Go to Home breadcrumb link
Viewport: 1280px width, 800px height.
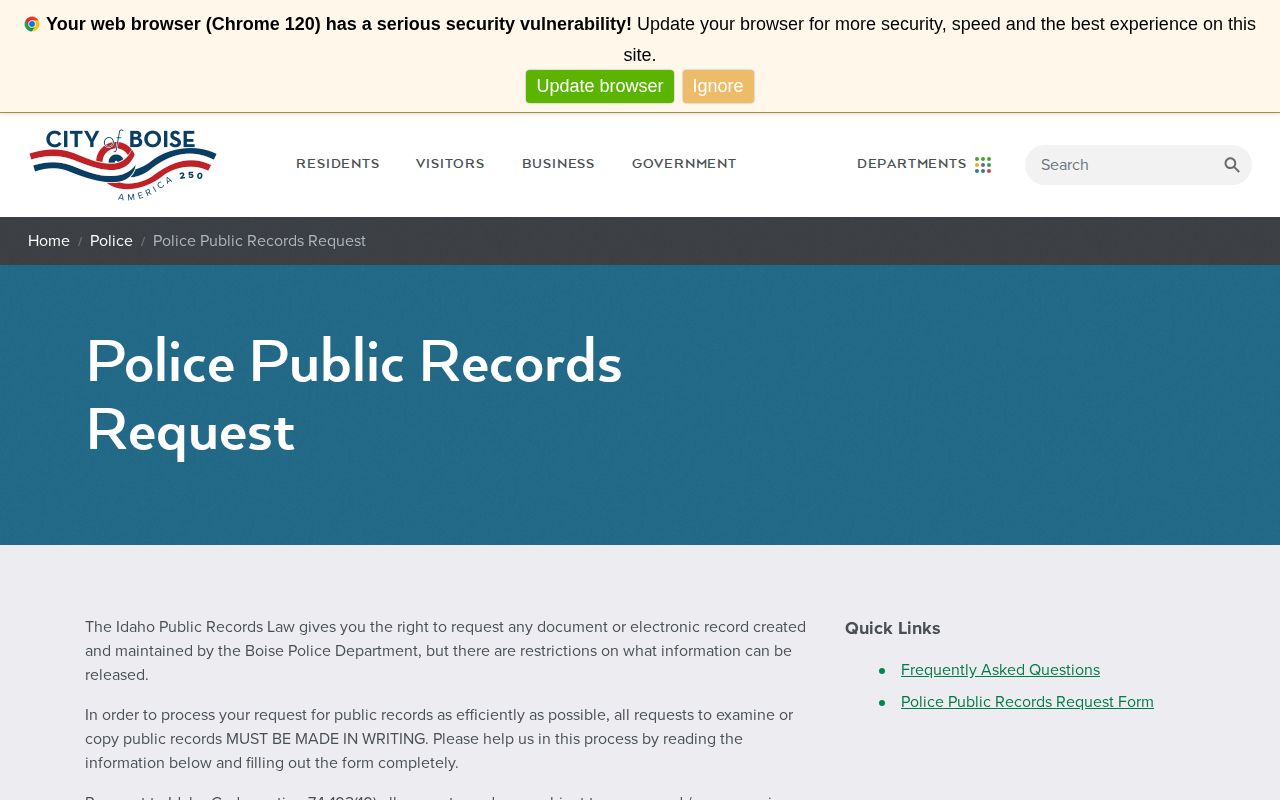[49, 241]
